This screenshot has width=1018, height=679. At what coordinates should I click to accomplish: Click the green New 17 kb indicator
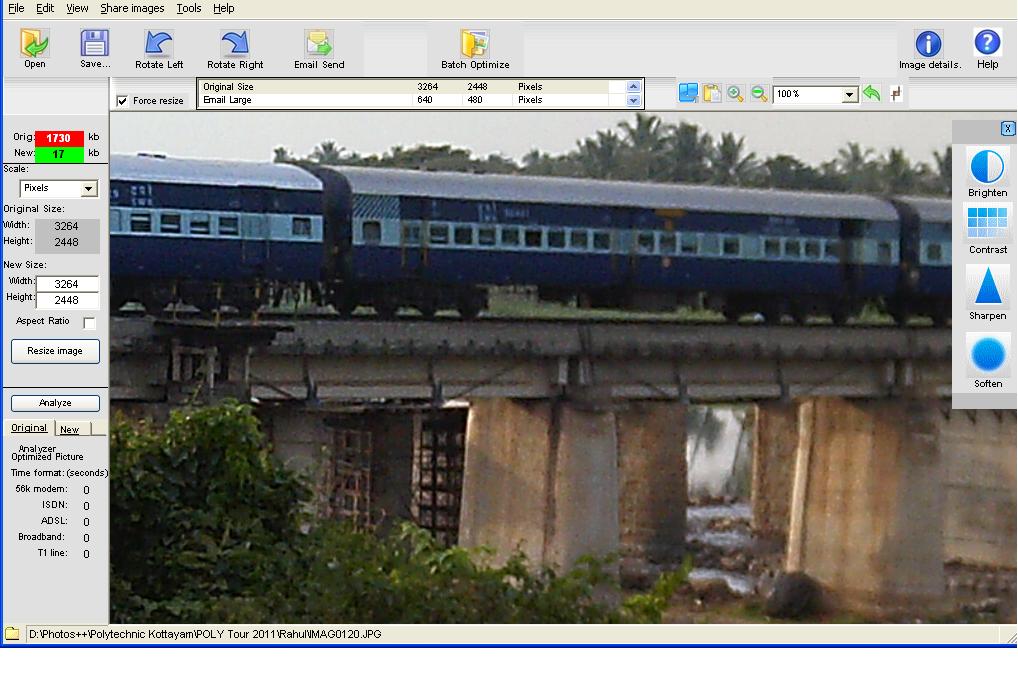tap(59, 154)
